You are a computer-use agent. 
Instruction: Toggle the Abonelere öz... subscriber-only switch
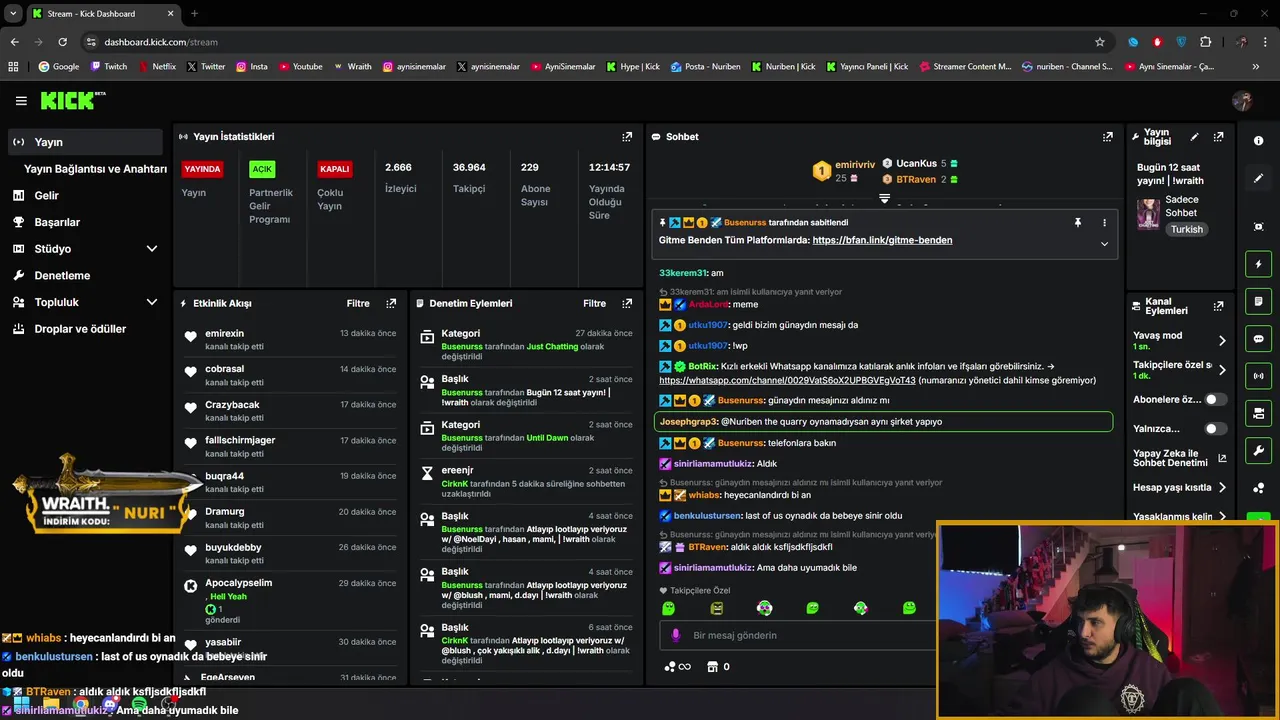click(x=1215, y=399)
